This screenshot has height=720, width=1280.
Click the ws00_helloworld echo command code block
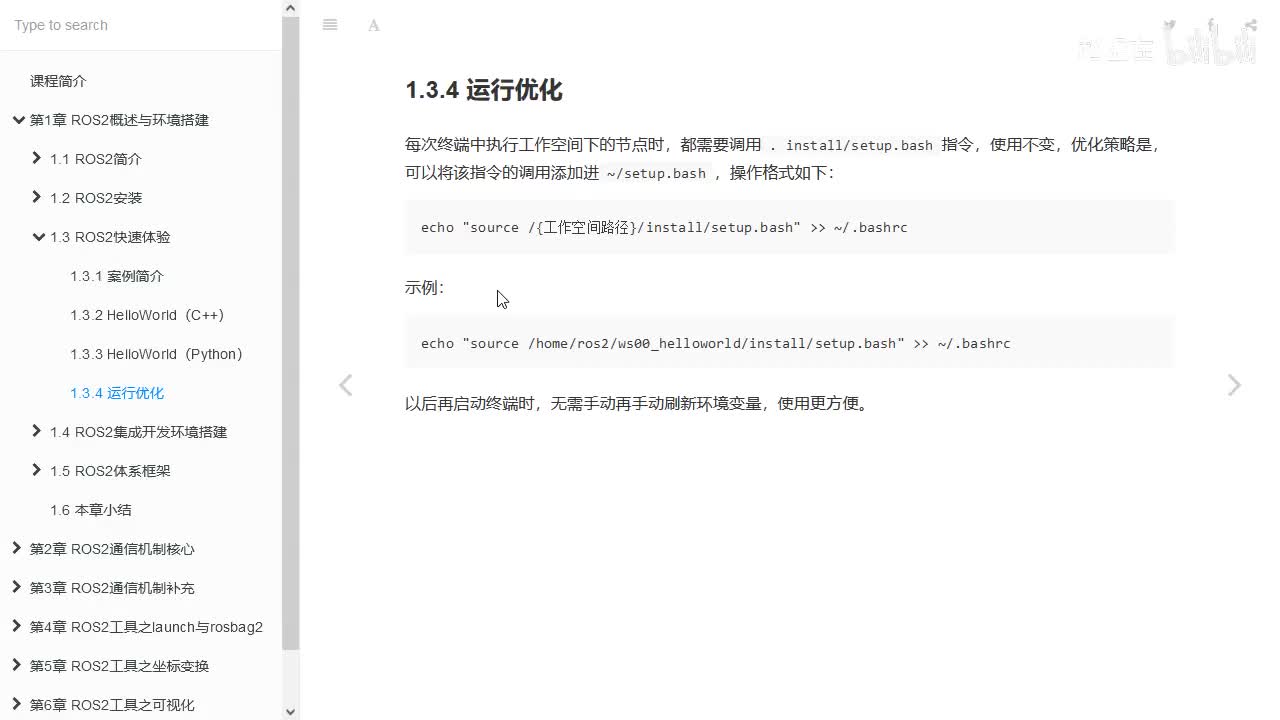click(789, 343)
